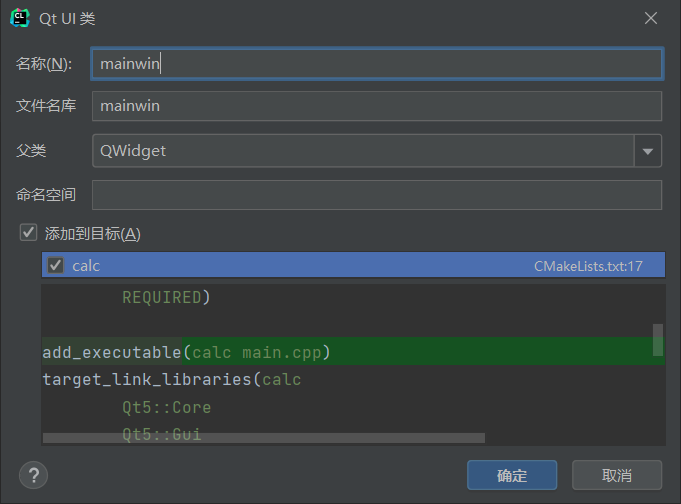
Task: Click the empty 命名空间 input field
Action: [377, 195]
